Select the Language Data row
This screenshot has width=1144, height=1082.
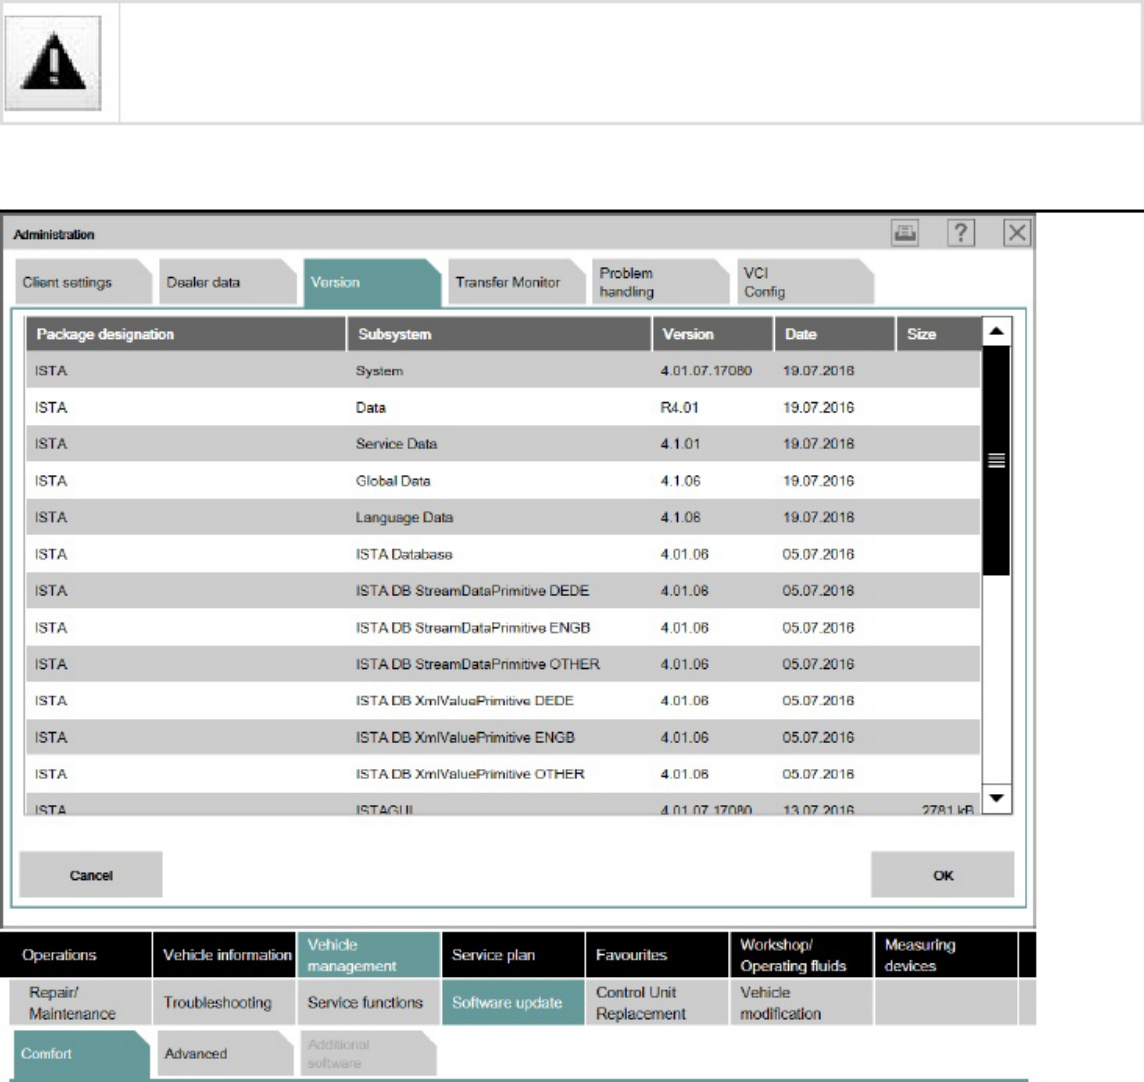point(503,517)
